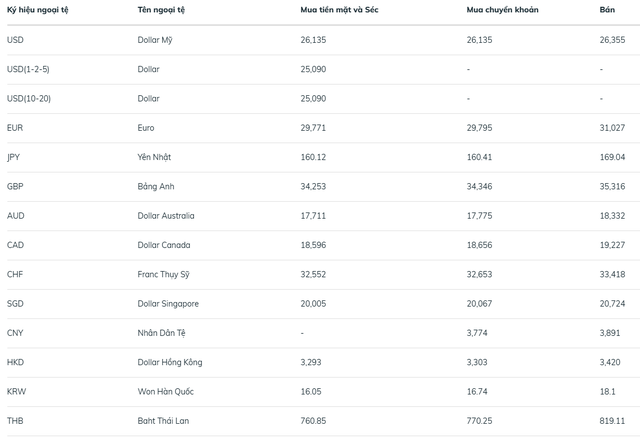Image resolution: width=640 pixels, height=439 pixels.
Task: Click the "Dollar Canada" currency name
Action: [165, 245]
